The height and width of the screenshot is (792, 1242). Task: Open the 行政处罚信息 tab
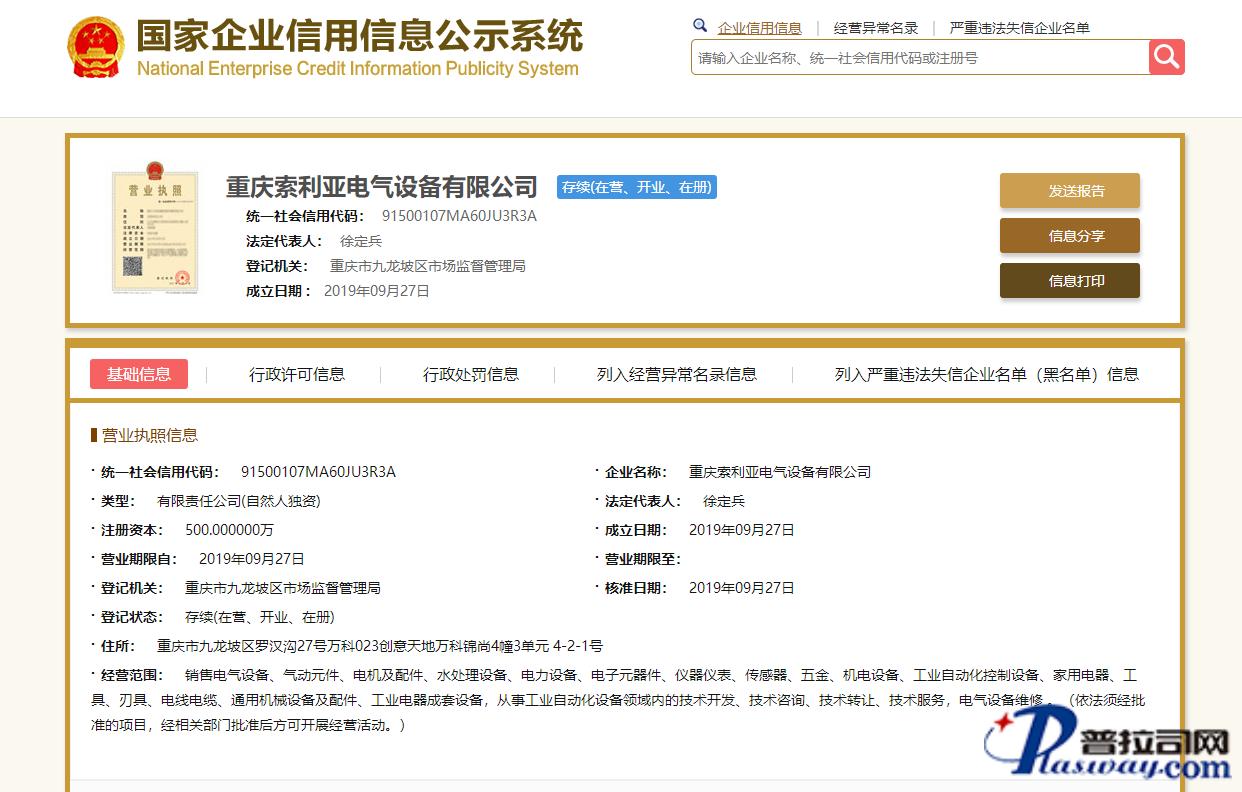point(471,374)
